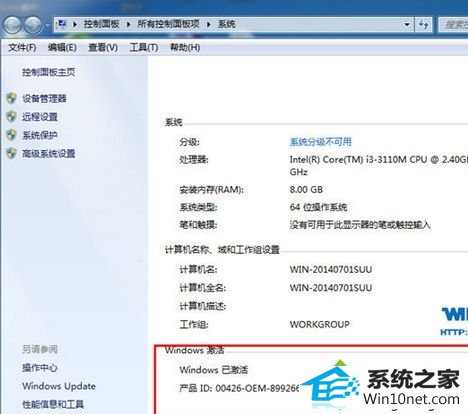The width and height of the screenshot is (468, 414).
Task: Open the 编辑(E) menu
Action: click(62, 48)
